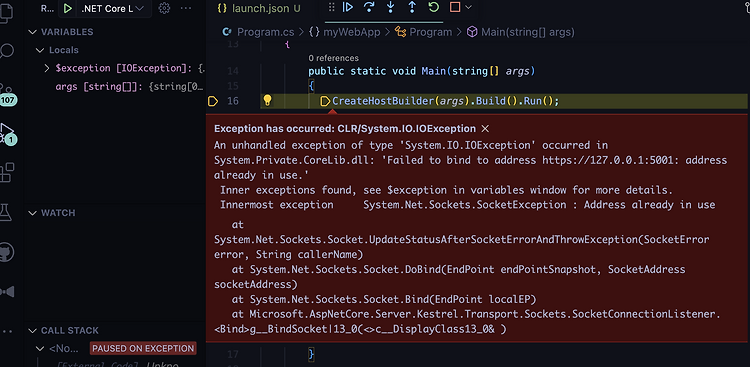Collapse the Locals tree node
Screen dimensions: 750x367
coord(40,50)
